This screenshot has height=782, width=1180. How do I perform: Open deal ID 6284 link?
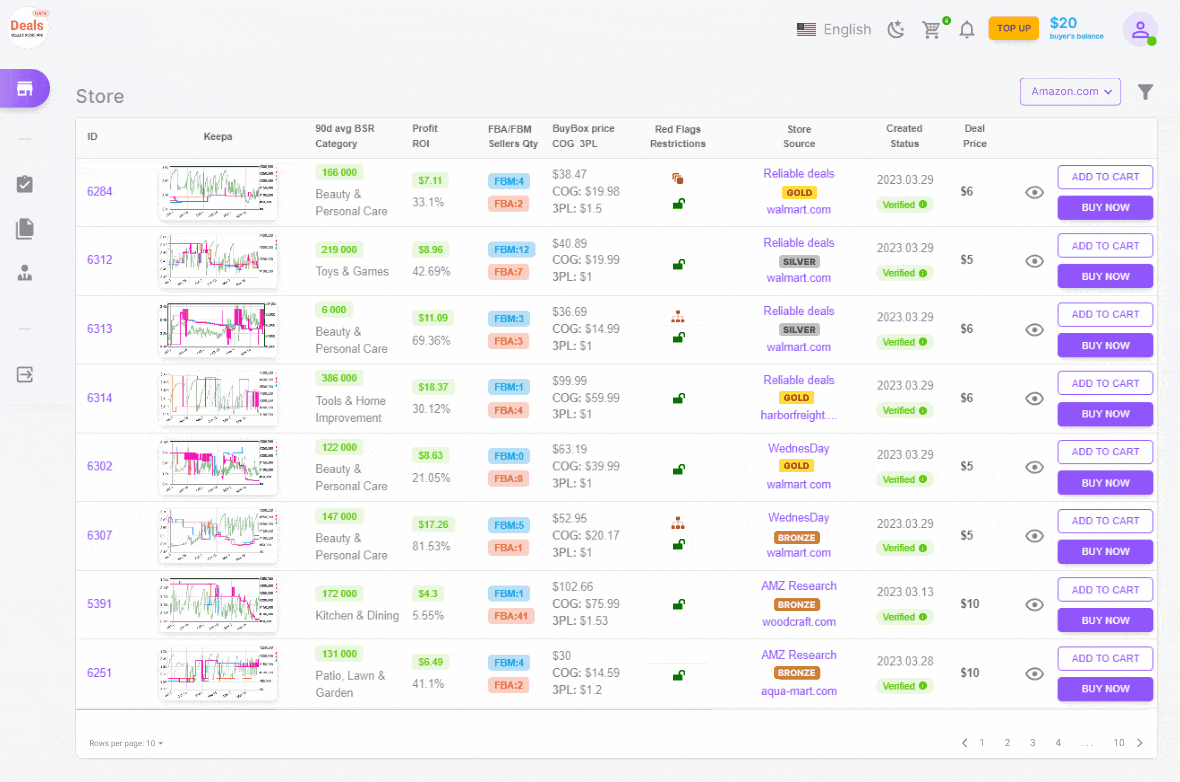pos(99,191)
